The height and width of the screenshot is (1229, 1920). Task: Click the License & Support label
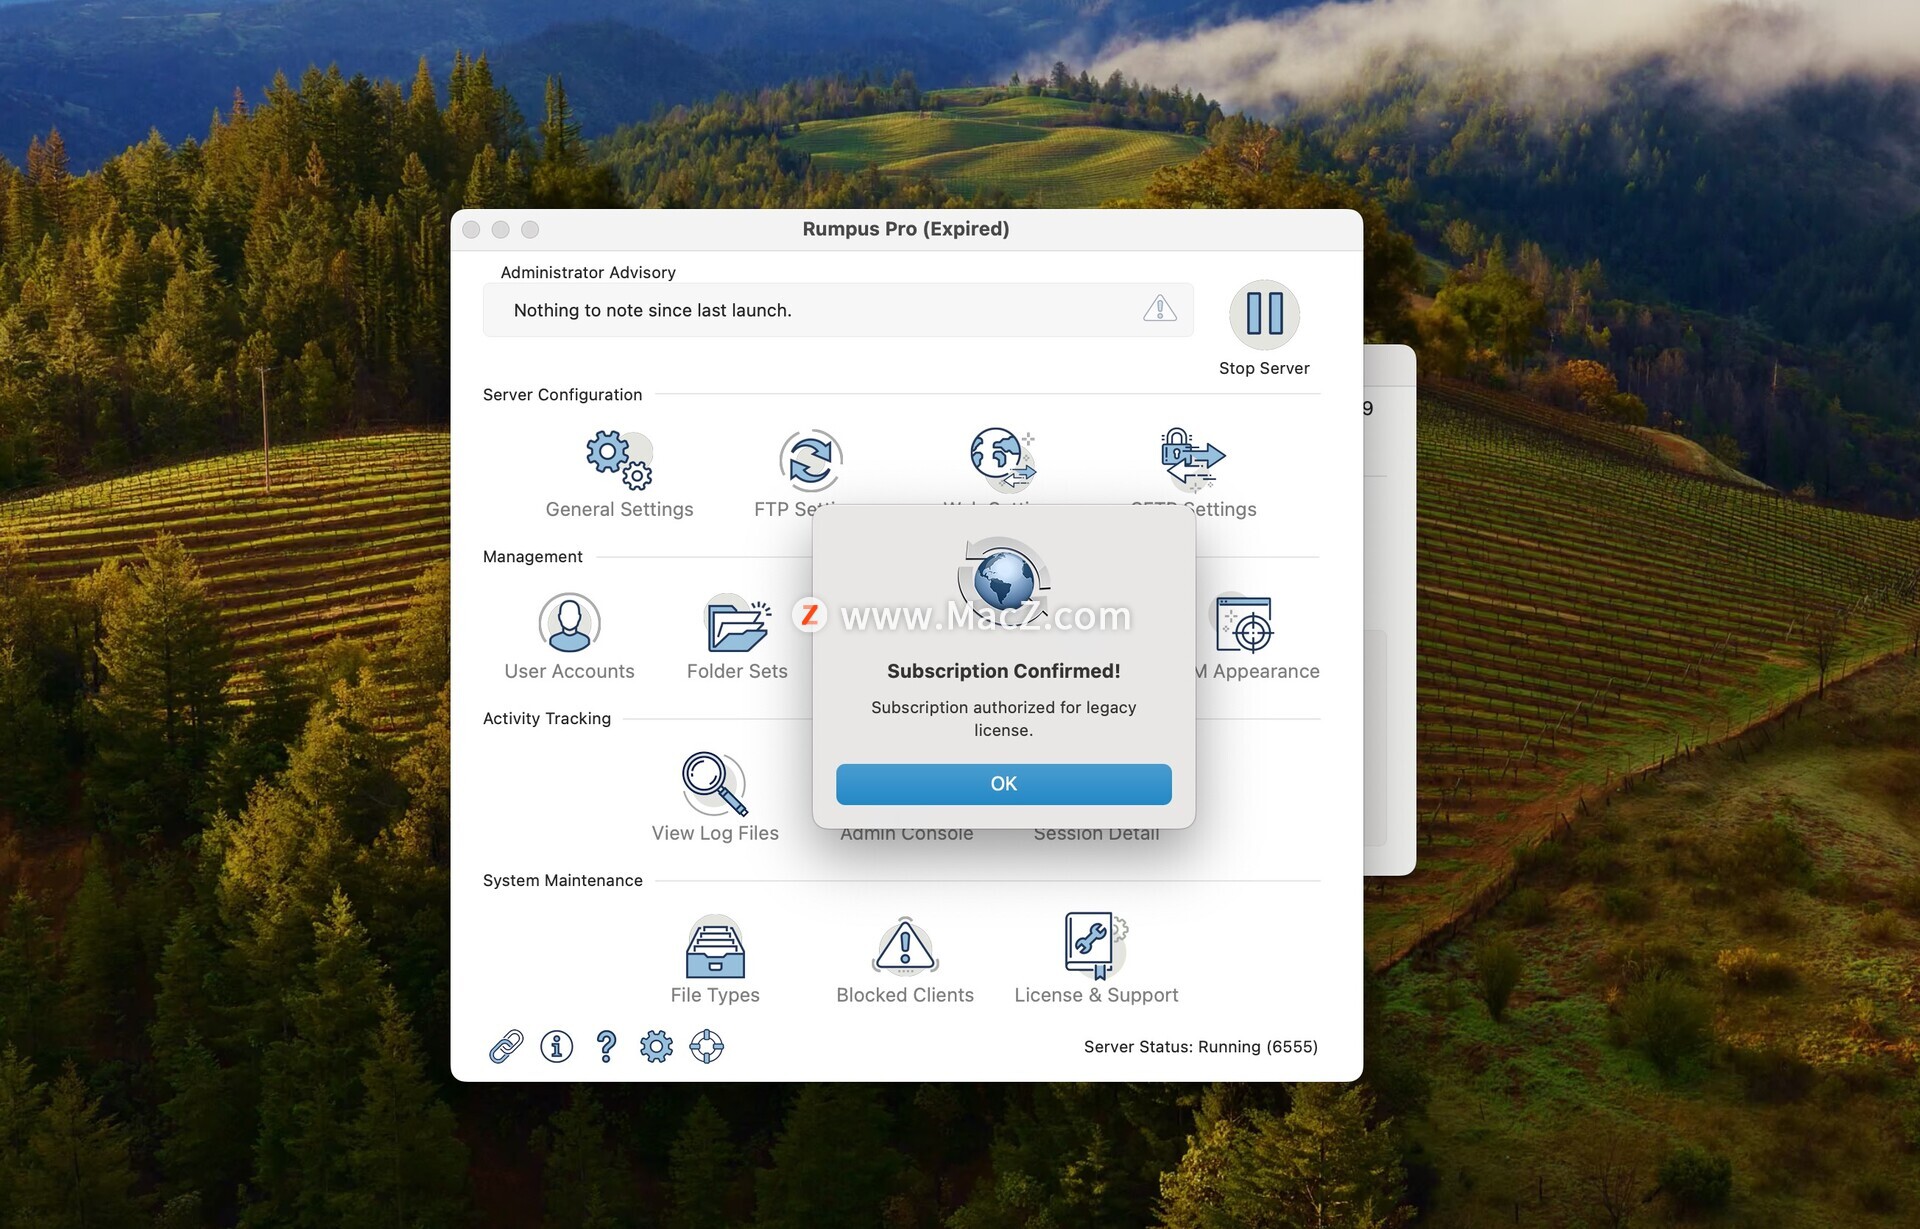coord(1096,995)
